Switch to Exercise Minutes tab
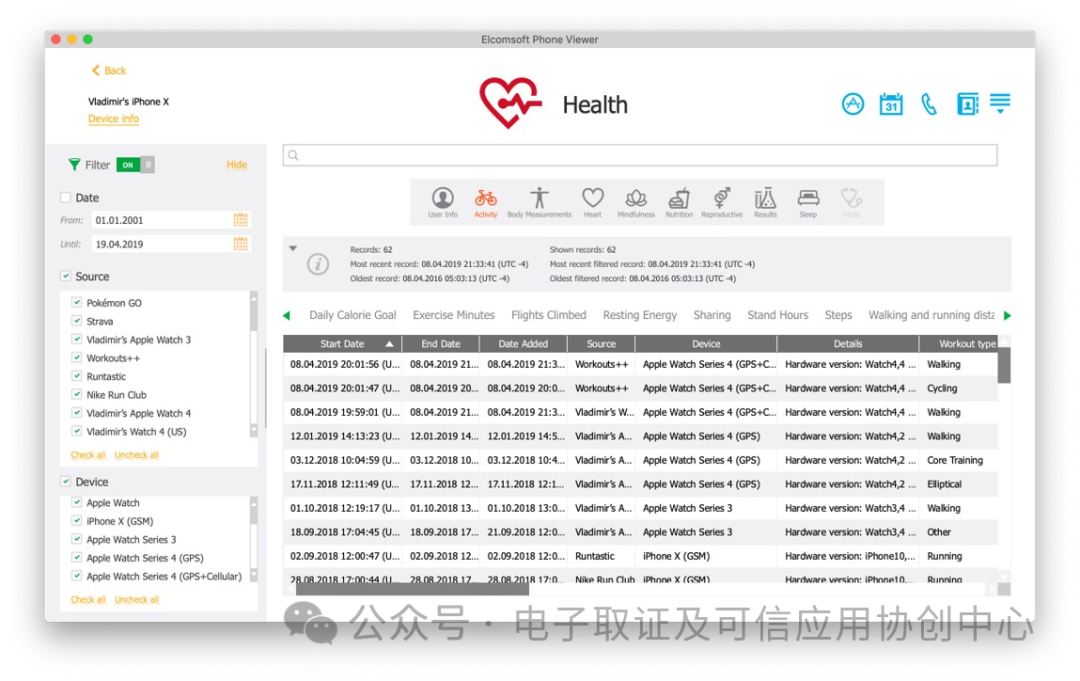The height and width of the screenshot is (681, 1080). coord(454,315)
